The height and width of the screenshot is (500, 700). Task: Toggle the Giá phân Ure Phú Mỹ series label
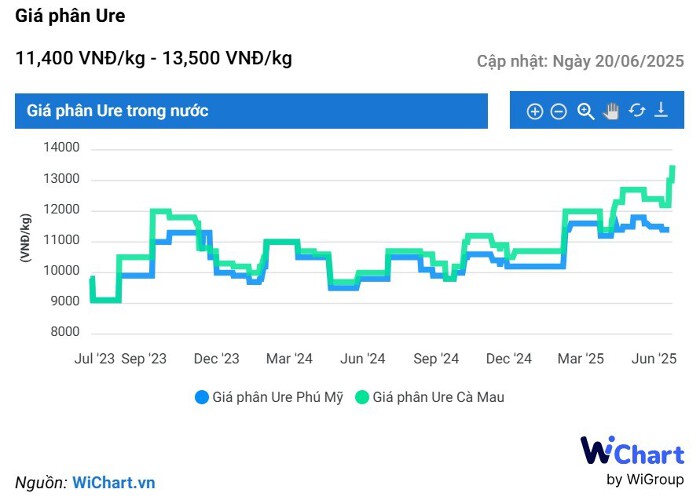[x=277, y=397]
